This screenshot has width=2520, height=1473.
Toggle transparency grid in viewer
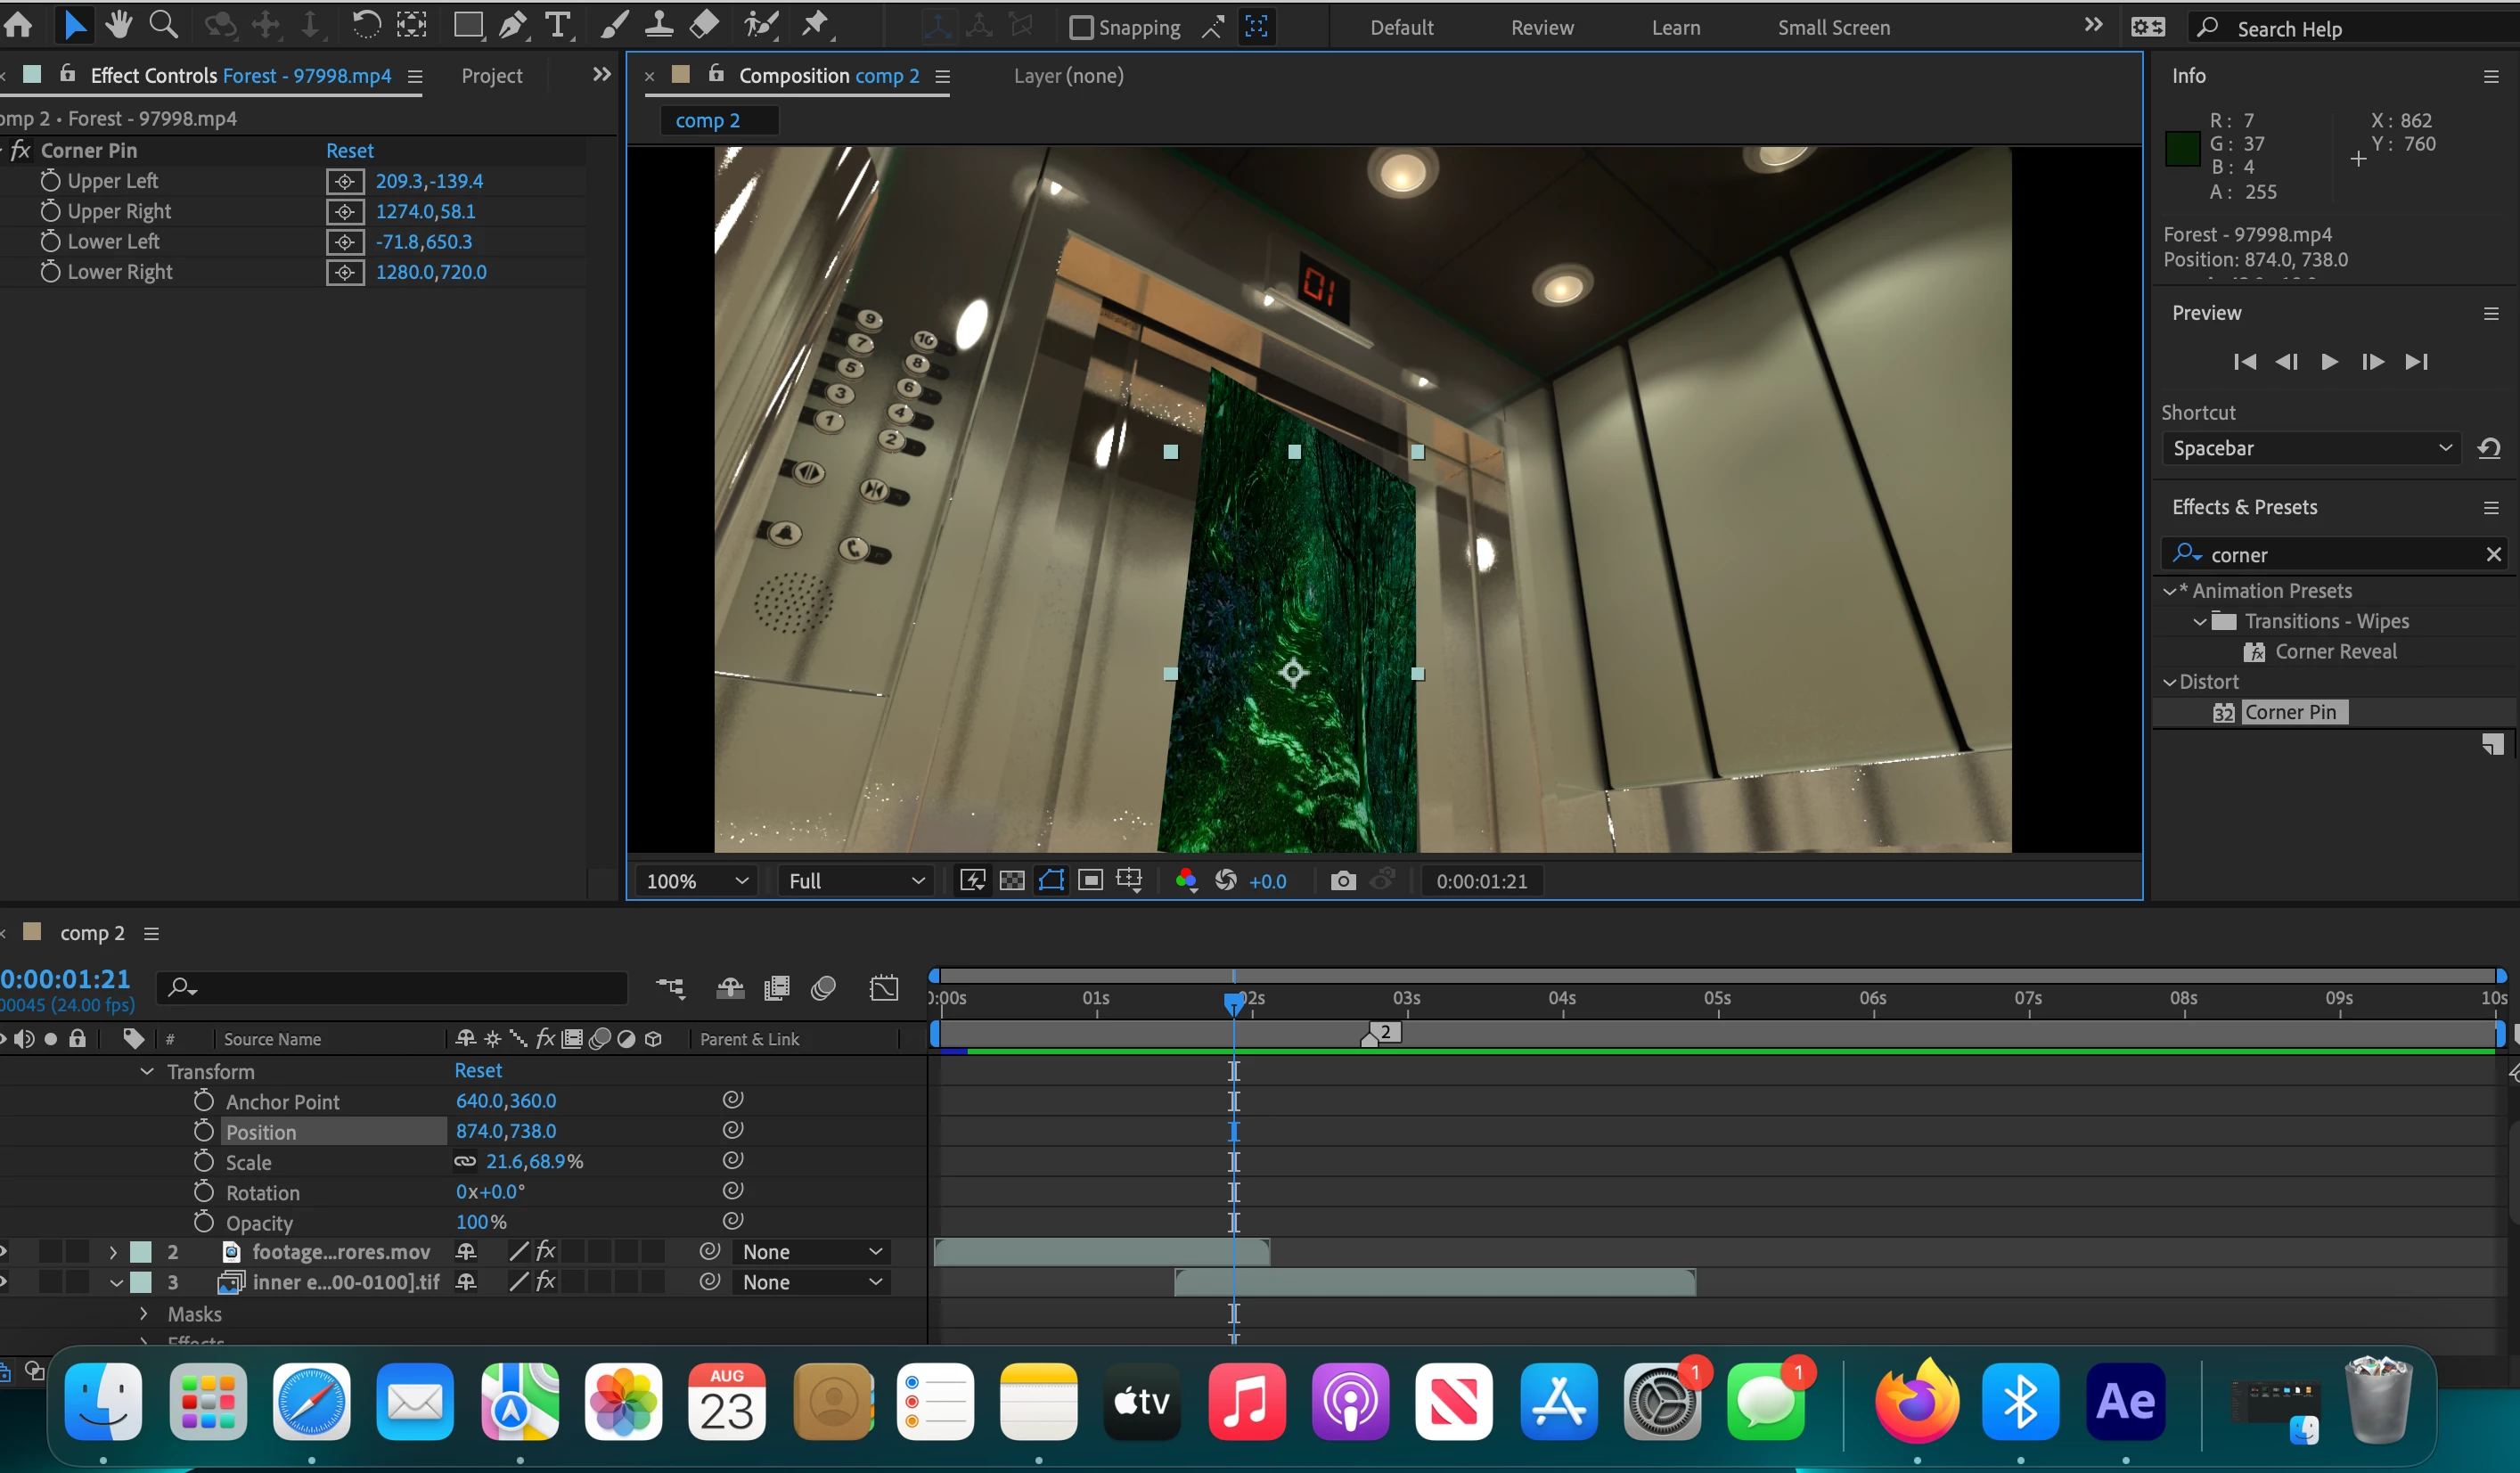(1012, 880)
